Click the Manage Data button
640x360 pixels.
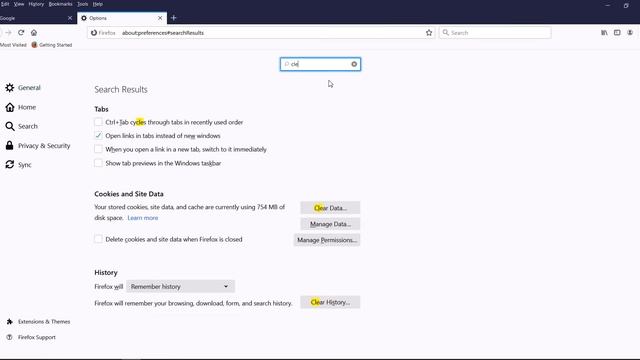click(330, 224)
